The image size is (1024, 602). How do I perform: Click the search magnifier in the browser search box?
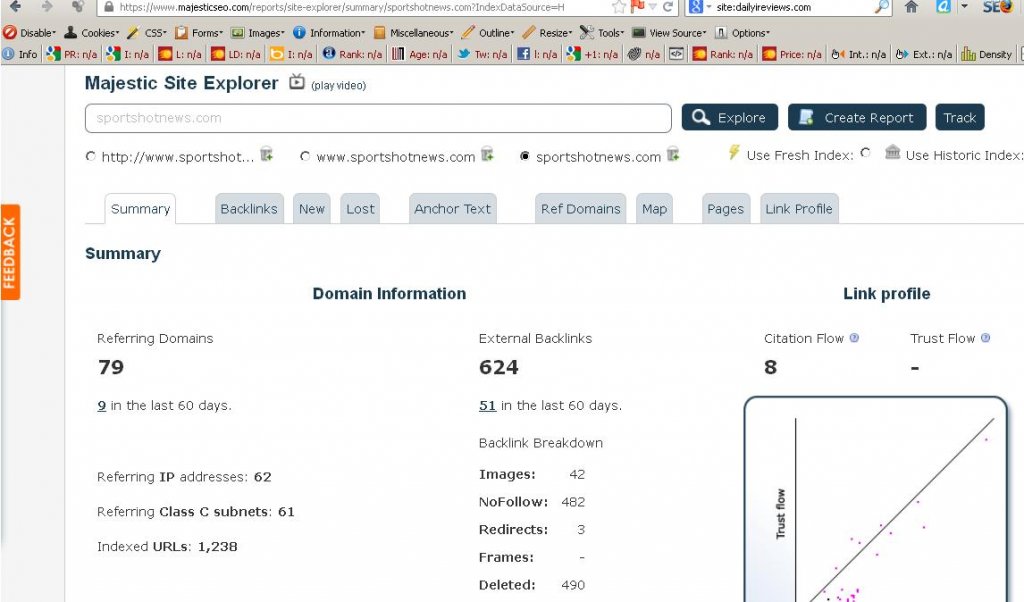pos(882,7)
